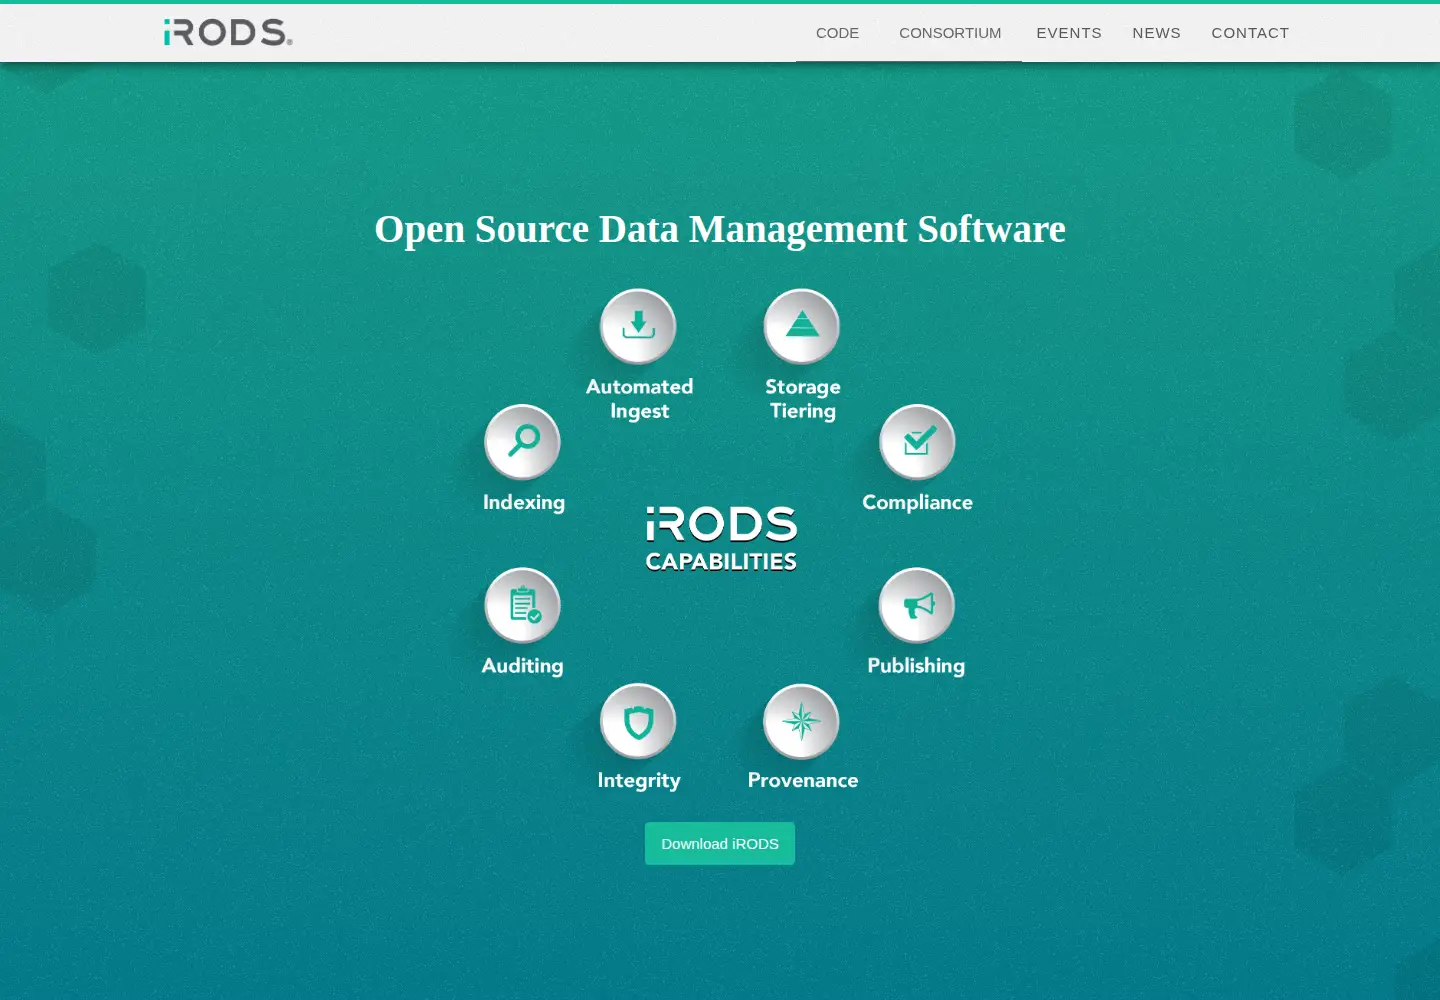Open the Automated Ingest download icon
Viewport: 1440px width, 1000px height.
point(638,326)
